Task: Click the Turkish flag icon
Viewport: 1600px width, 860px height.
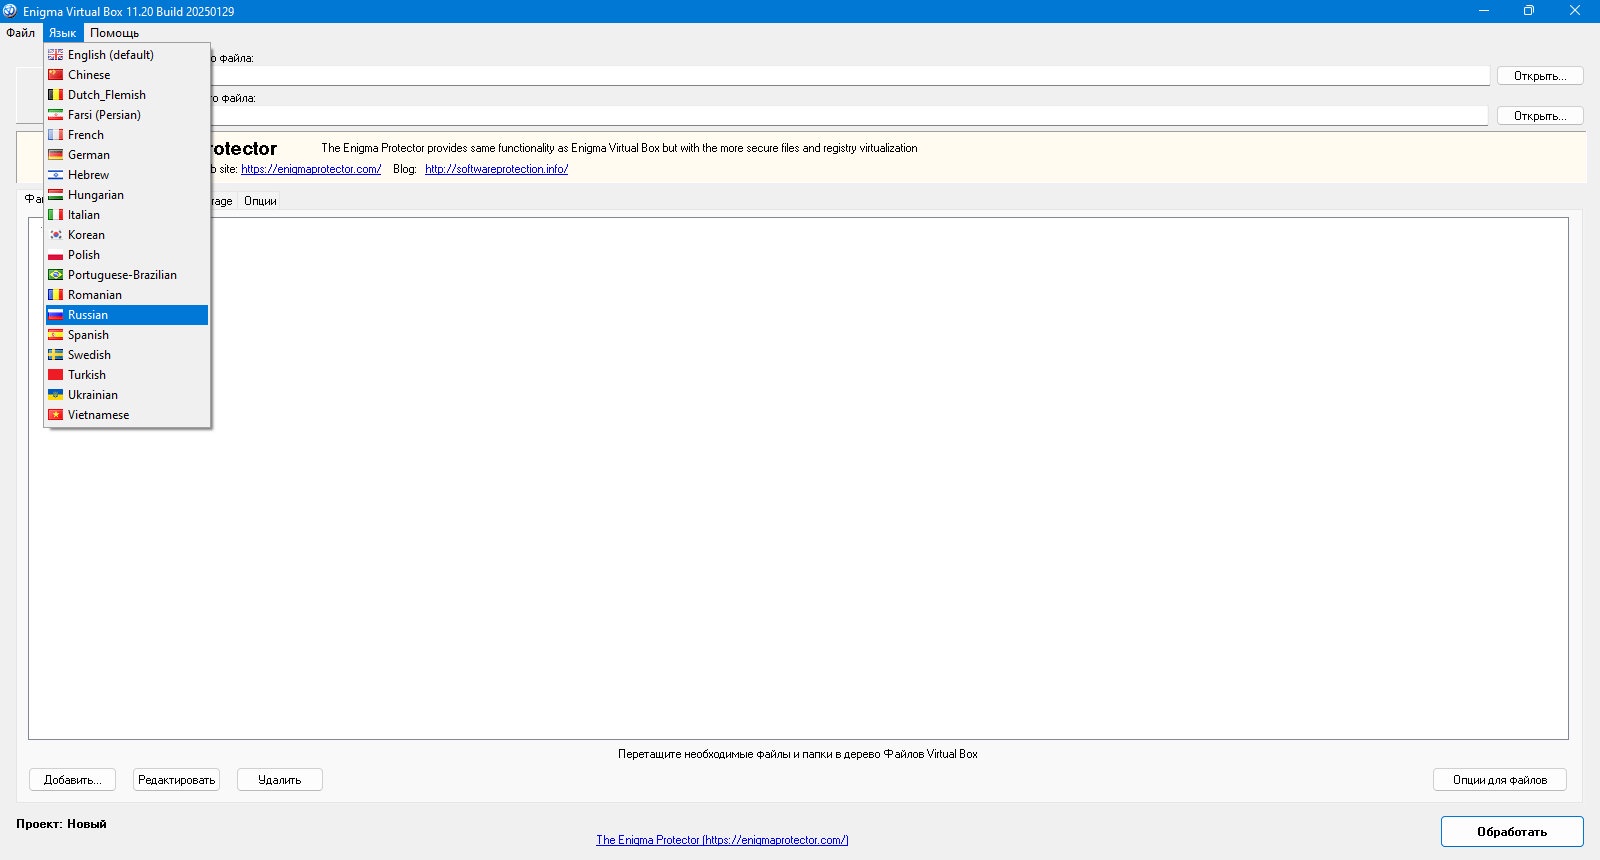Action: tap(56, 375)
